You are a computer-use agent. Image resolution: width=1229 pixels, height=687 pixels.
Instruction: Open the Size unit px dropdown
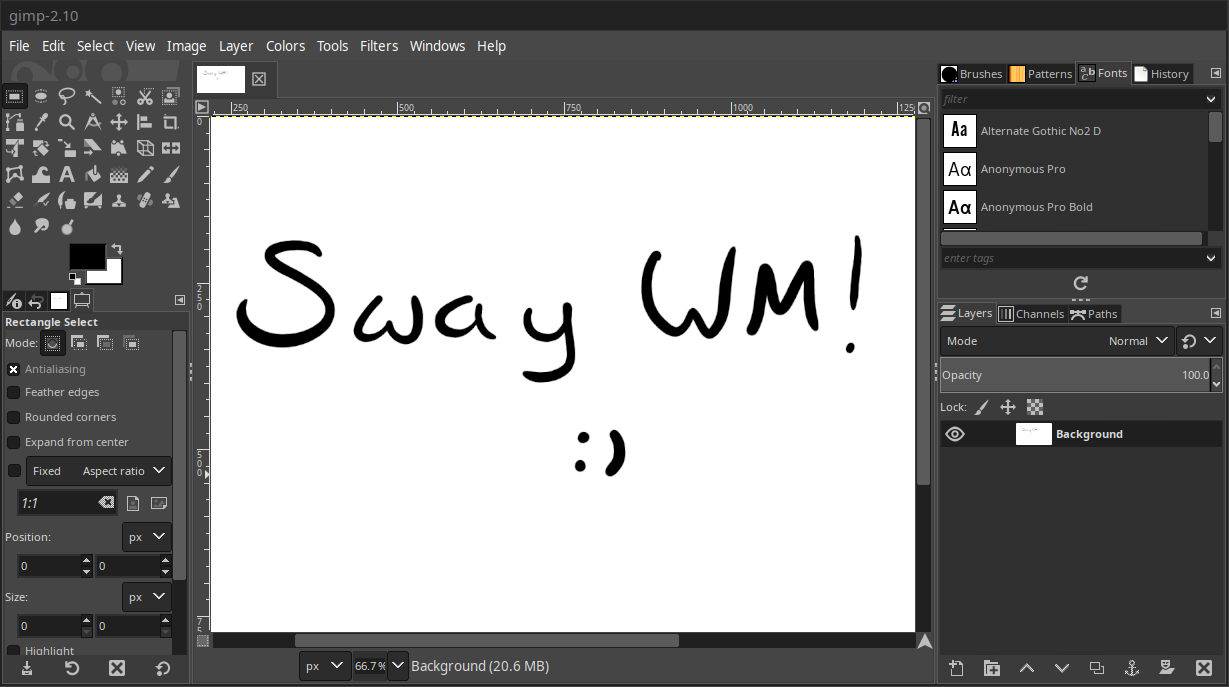click(x=146, y=597)
